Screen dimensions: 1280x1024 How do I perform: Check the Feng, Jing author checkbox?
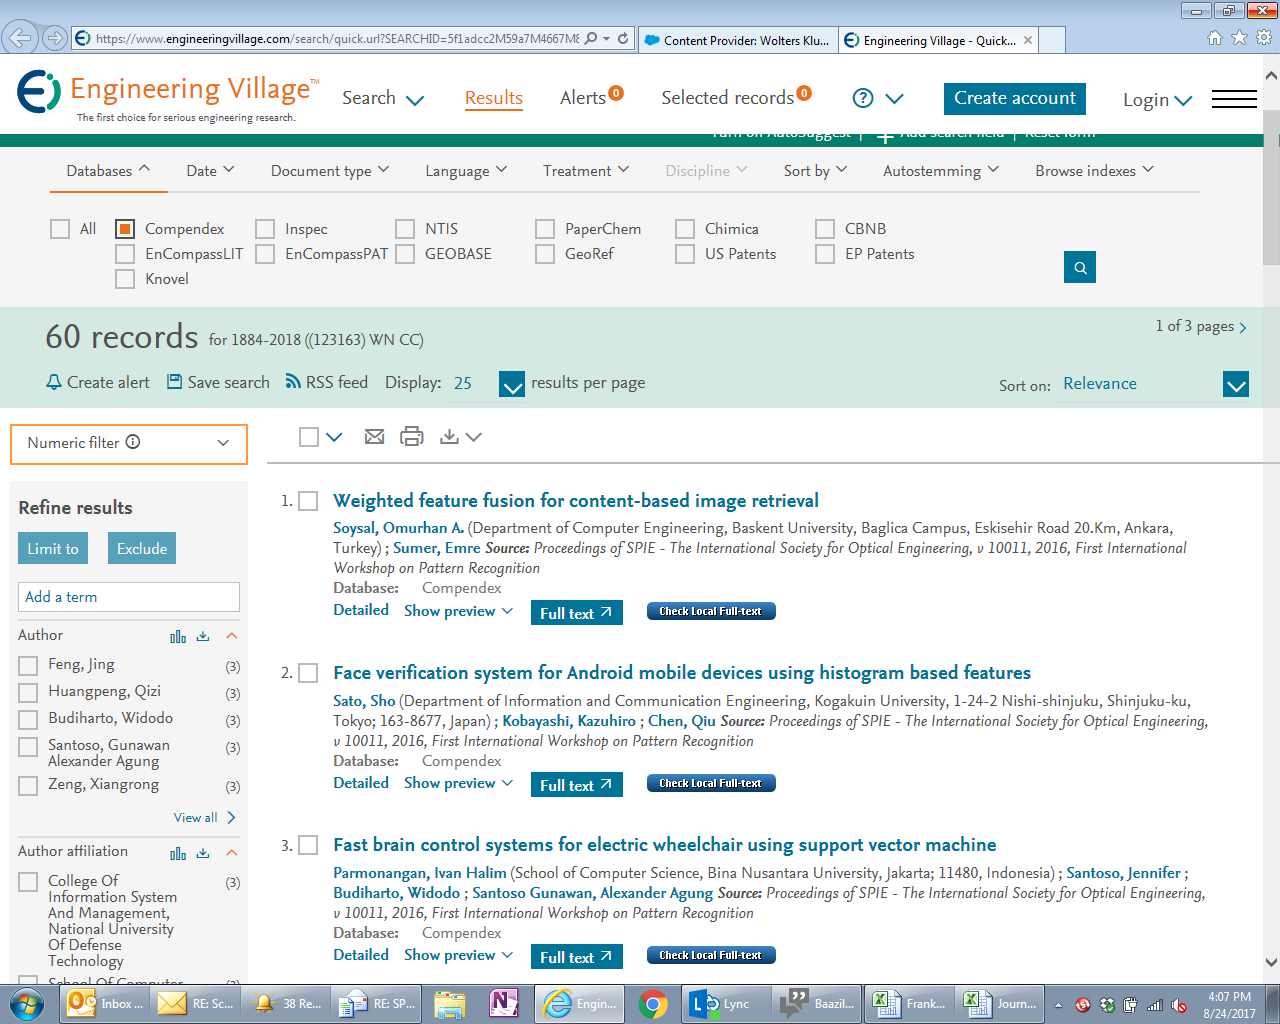point(28,666)
